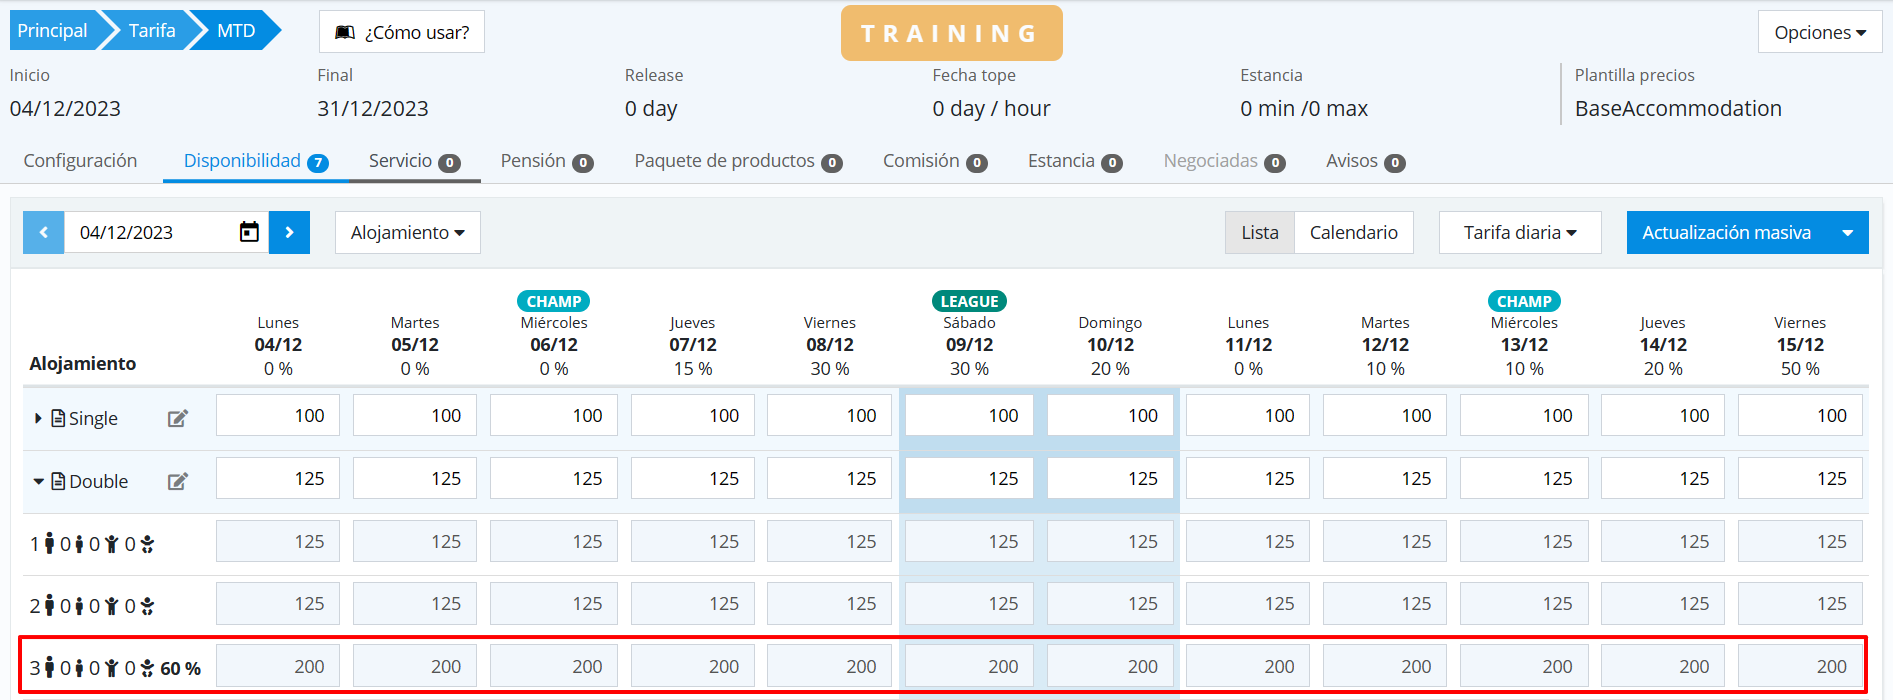
Task: Click the edit icon beside Double
Action: (178, 481)
